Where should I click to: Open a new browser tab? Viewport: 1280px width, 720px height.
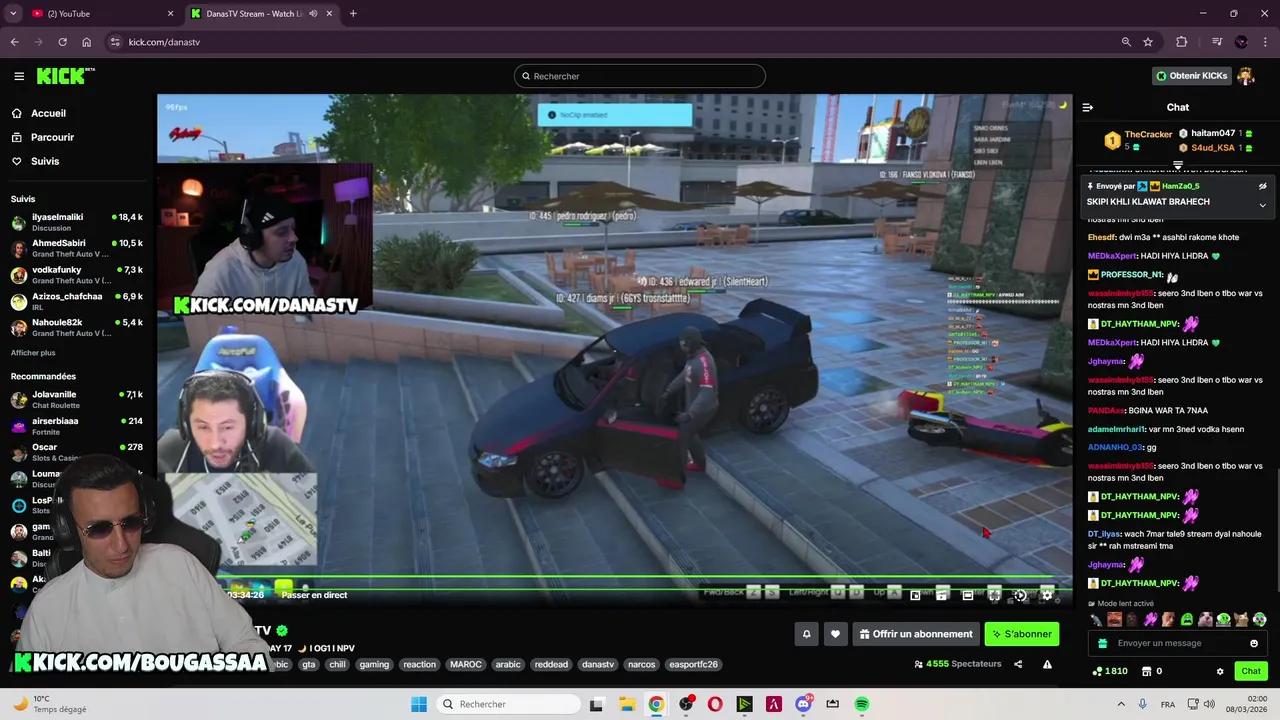353,14
